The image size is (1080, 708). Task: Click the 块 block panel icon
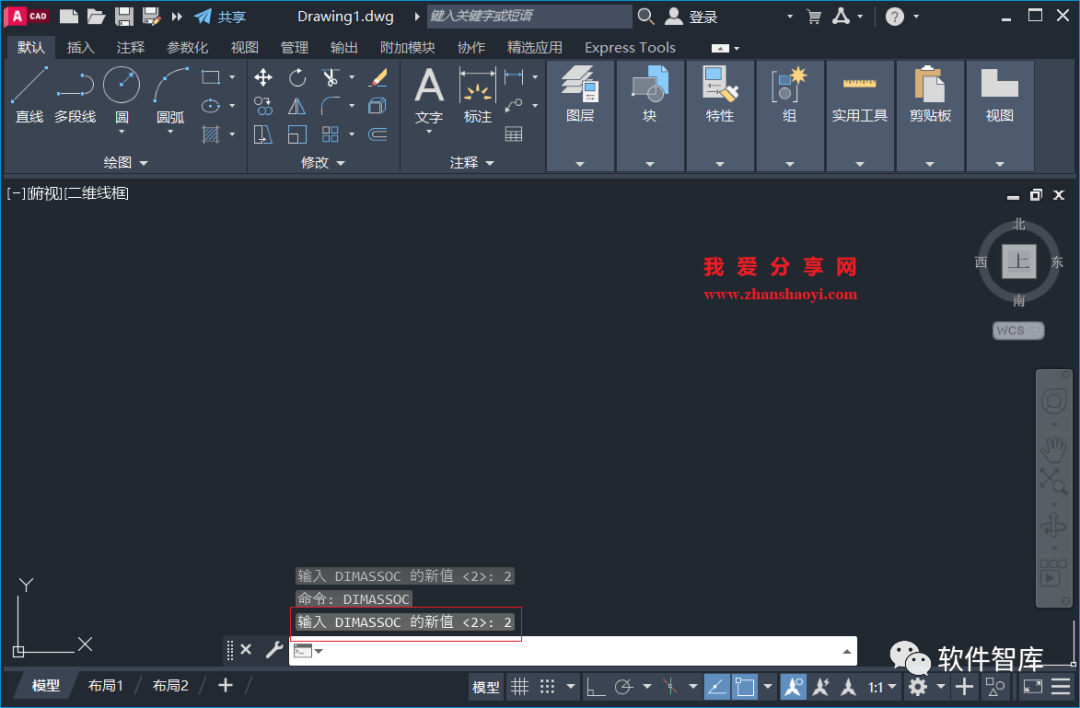[650, 90]
